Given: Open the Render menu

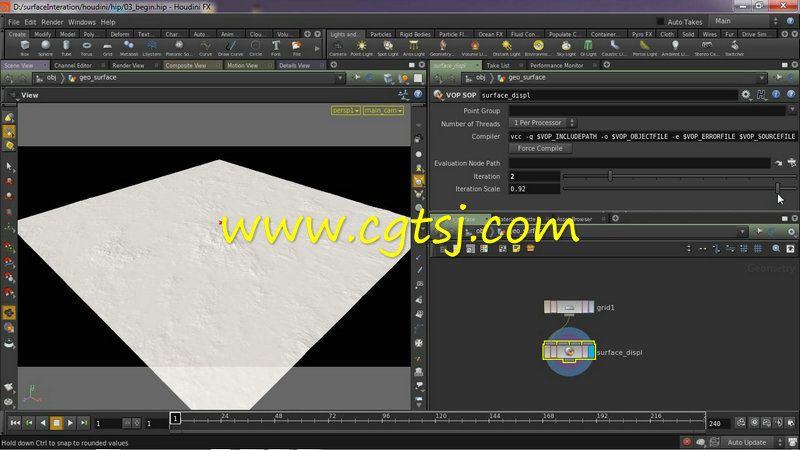Looking at the screenshot, I should tap(52, 22).
